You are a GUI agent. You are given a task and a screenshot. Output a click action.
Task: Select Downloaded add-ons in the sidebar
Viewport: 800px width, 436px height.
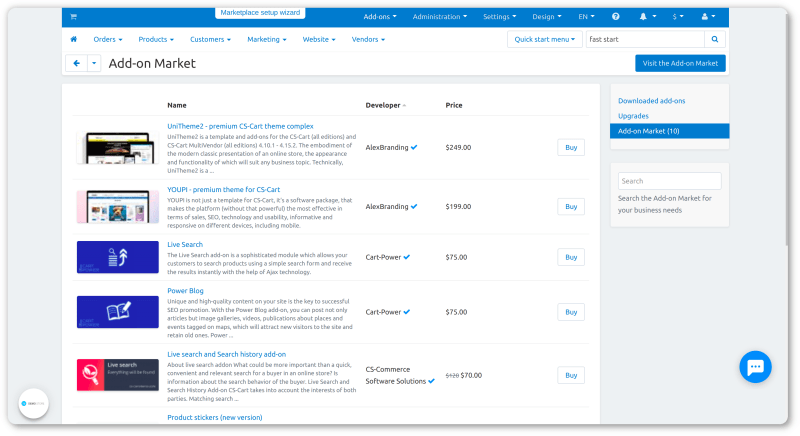click(651, 101)
